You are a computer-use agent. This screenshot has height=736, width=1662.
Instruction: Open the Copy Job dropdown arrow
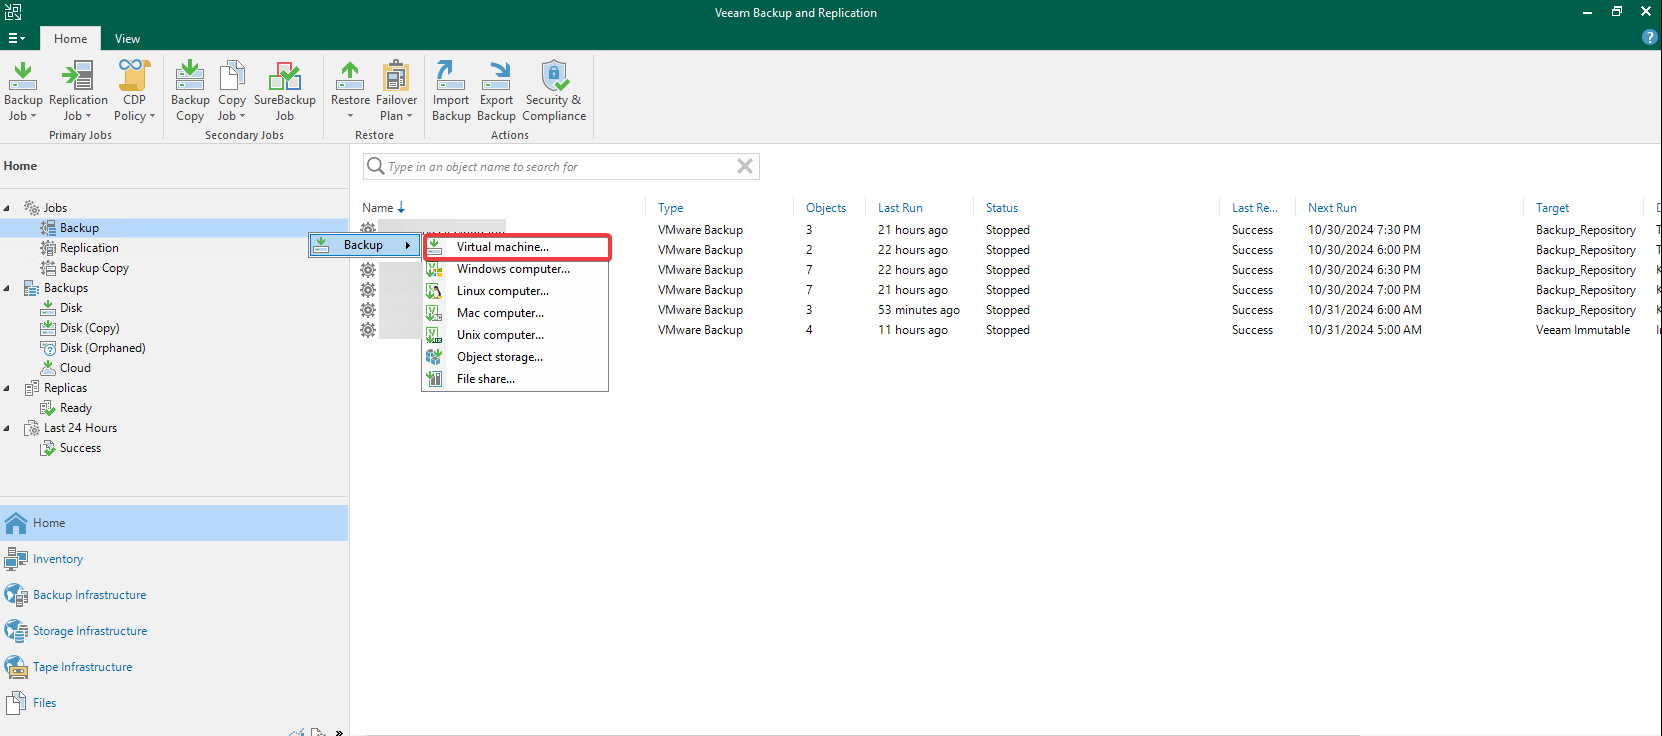(x=242, y=116)
